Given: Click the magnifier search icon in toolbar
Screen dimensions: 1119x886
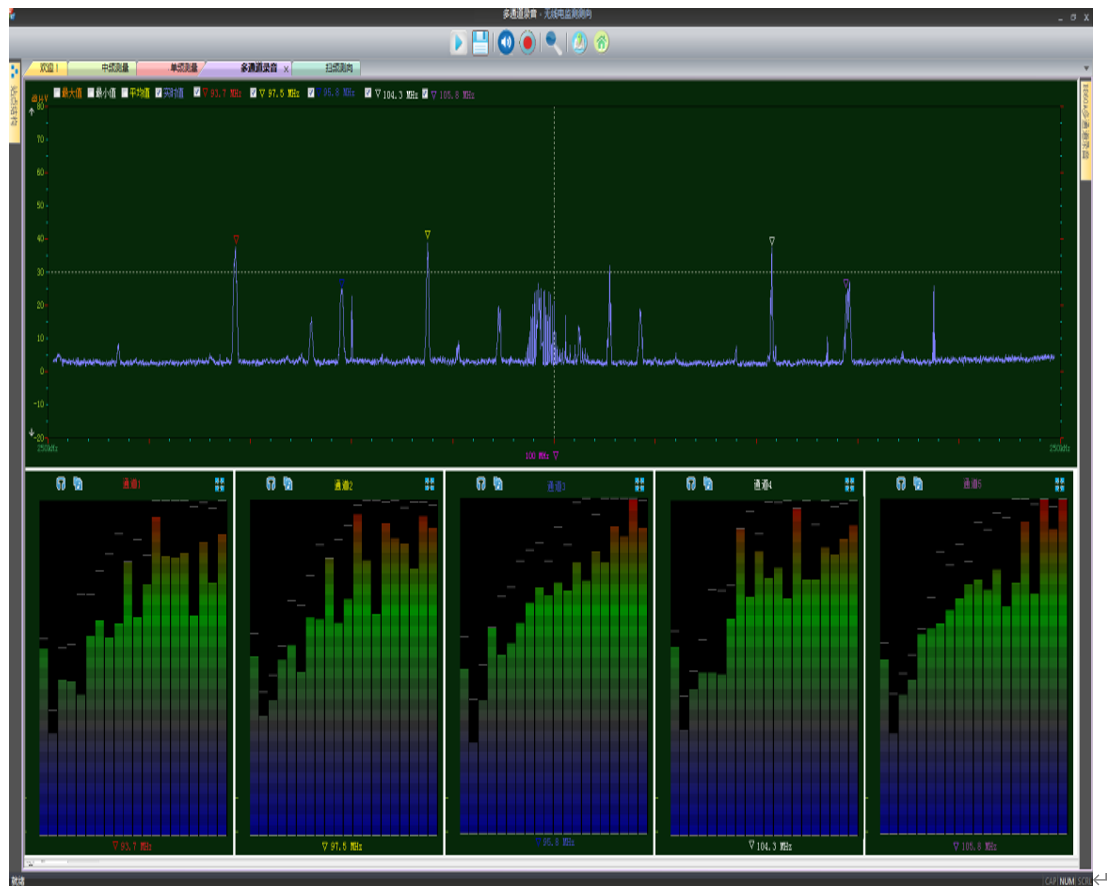Looking at the screenshot, I should [553, 42].
